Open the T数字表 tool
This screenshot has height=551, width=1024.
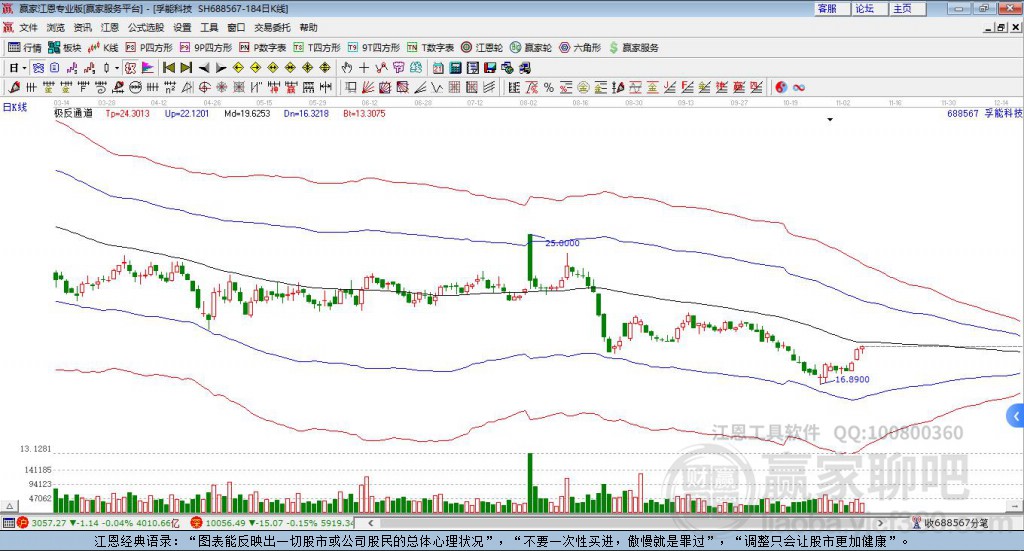(x=430, y=48)
